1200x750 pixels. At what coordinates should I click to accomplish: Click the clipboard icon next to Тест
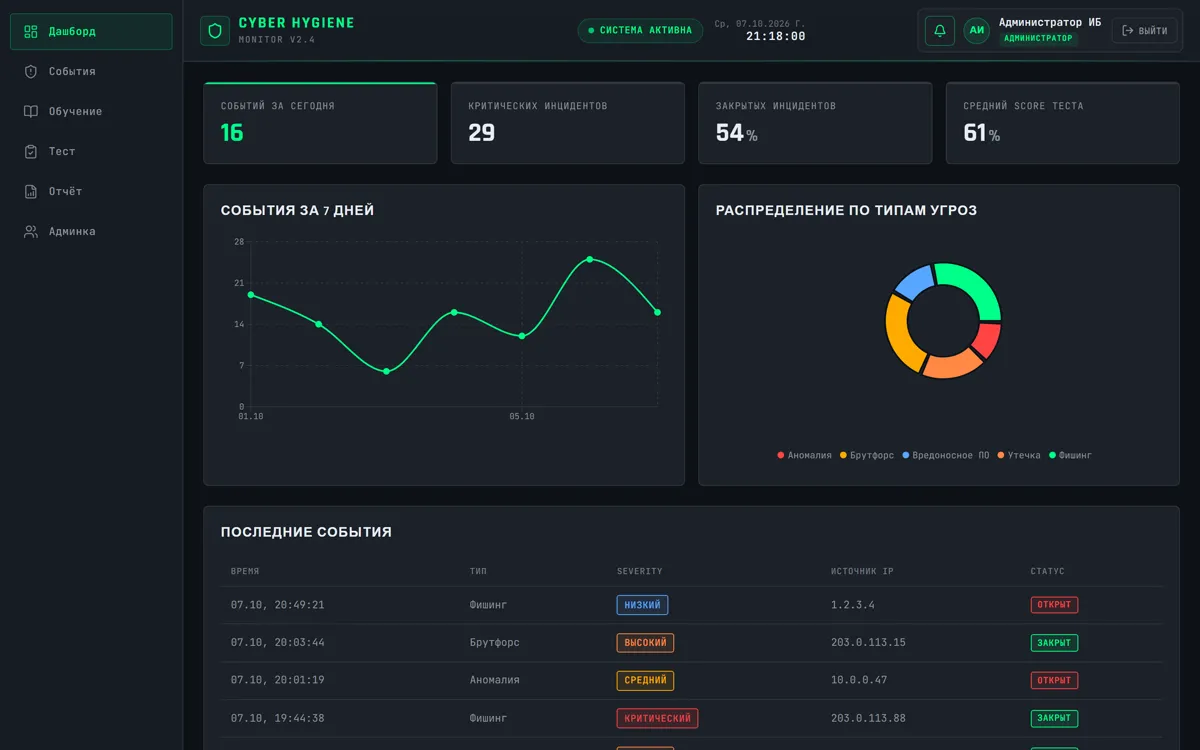pos(31,152)
